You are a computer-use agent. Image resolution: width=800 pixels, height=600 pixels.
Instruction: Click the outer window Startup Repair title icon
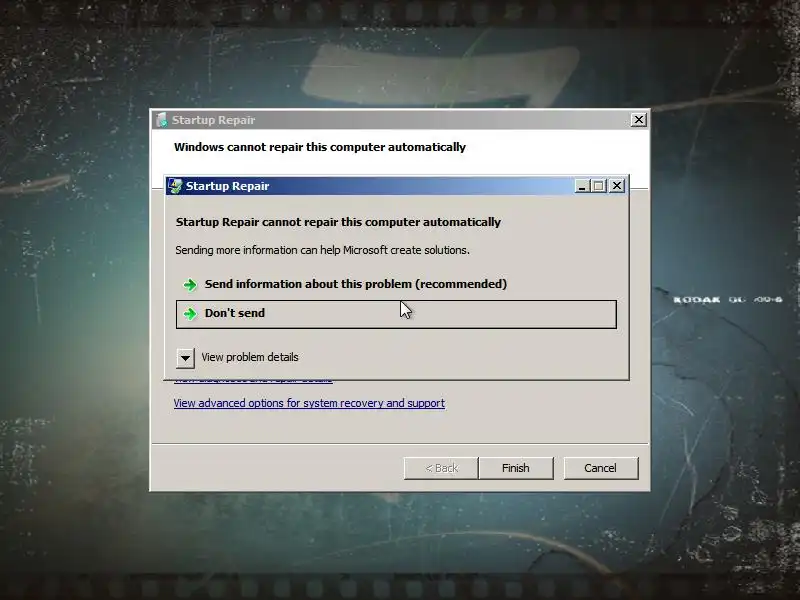161,120
